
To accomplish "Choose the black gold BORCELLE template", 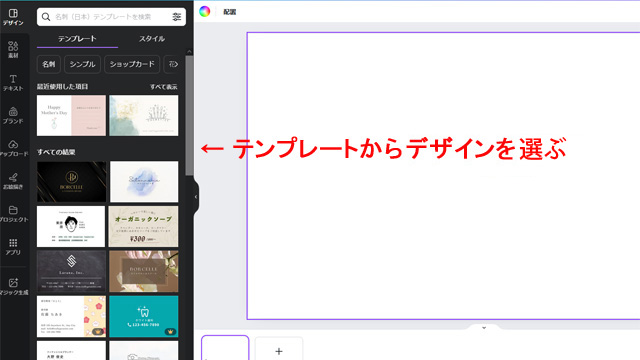I will pos(71,182).
